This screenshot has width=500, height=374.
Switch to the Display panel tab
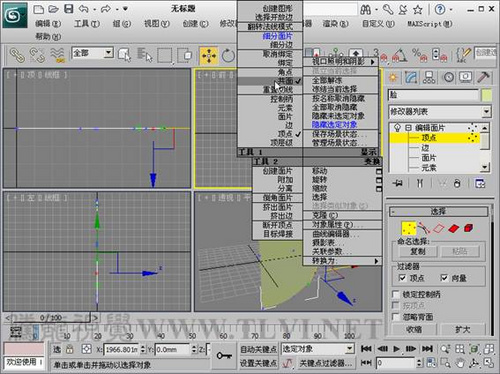pos(465,78)
